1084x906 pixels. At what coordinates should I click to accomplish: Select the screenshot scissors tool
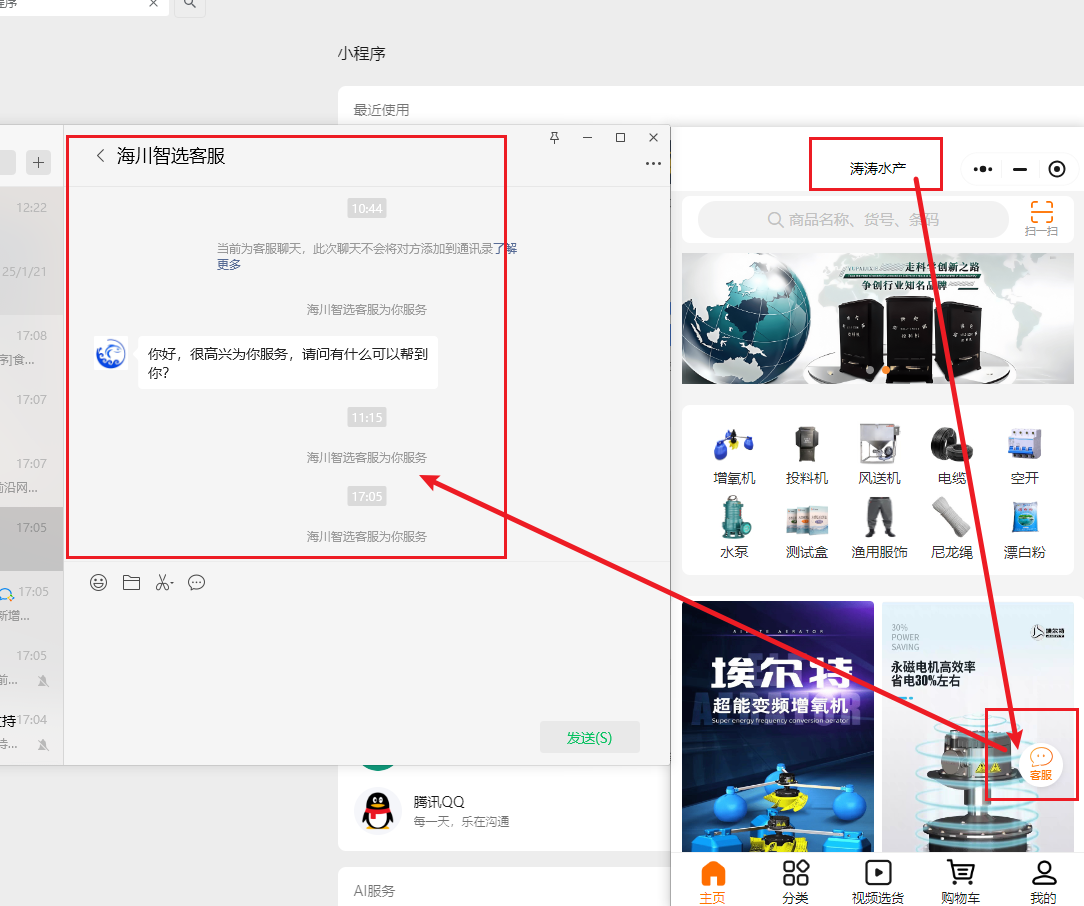pos(162,583)
